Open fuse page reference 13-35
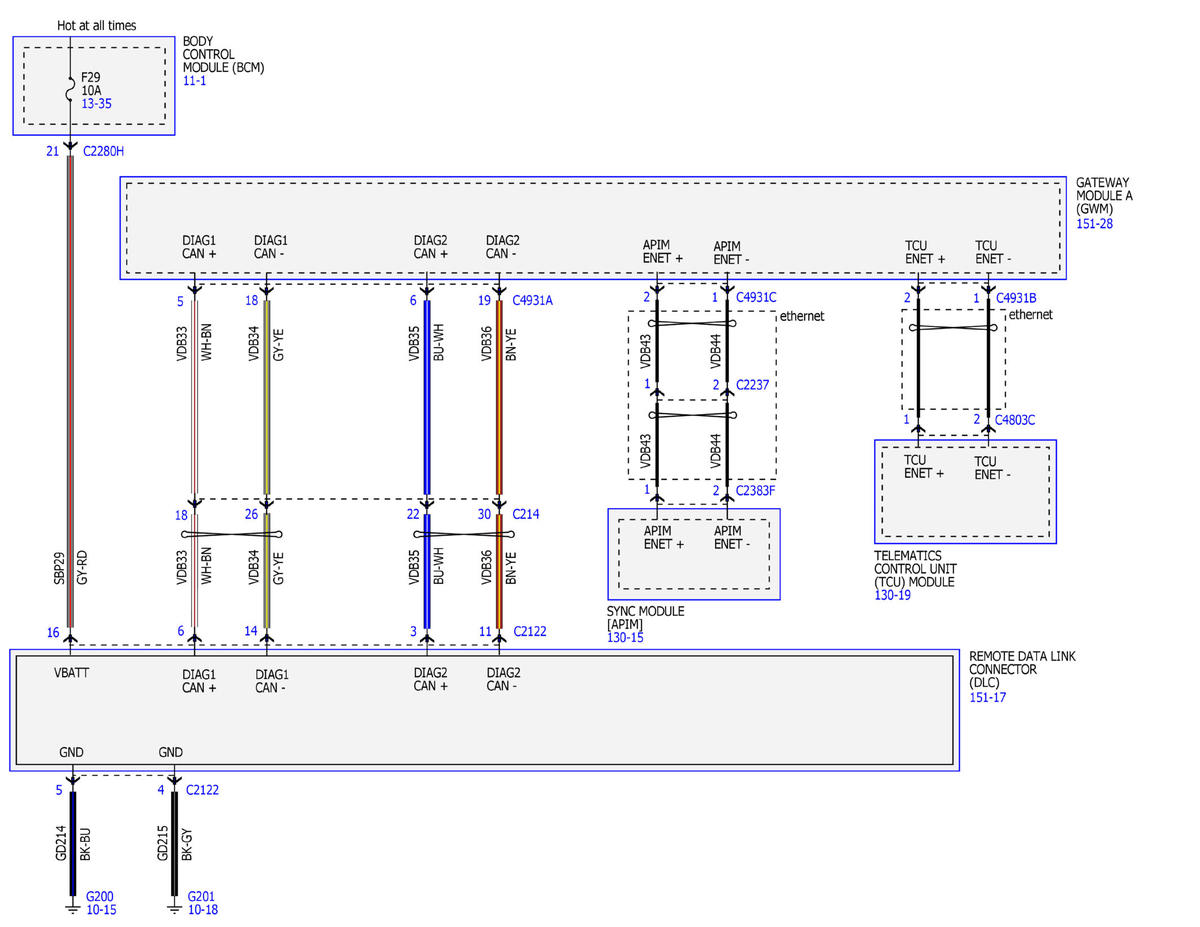The height and width of the screenshot is (927, 1200). click(96, 103)
